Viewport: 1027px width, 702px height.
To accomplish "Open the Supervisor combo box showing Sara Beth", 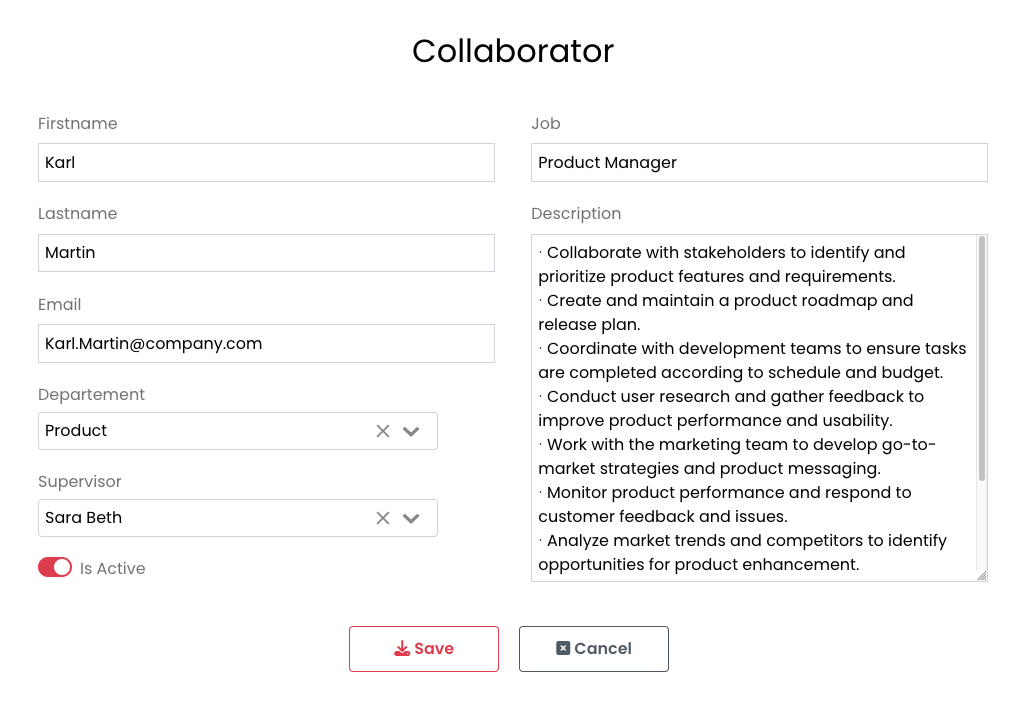I will pos(200,518).
